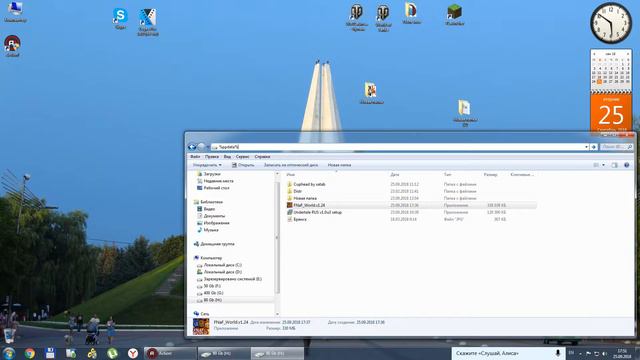Open Explorer help question mark button
Viewport: 640px width, 360px height.
(627, 165)
